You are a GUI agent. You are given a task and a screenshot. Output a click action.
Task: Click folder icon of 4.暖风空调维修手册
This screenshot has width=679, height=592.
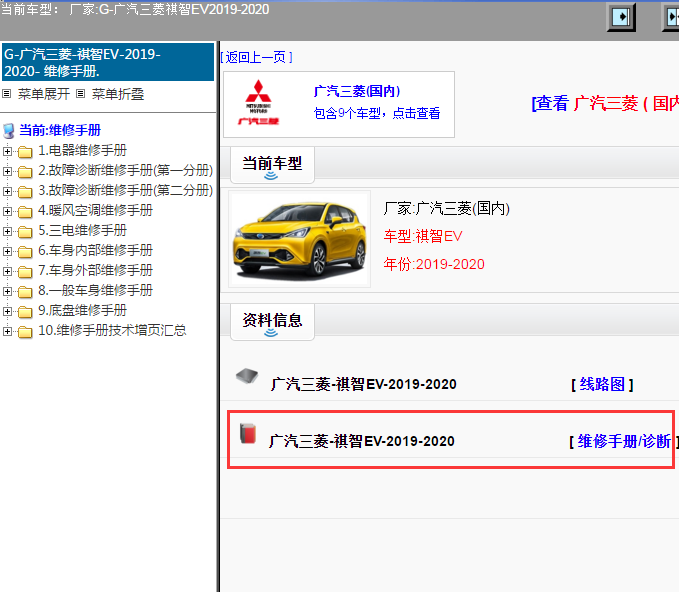point(25,211)
